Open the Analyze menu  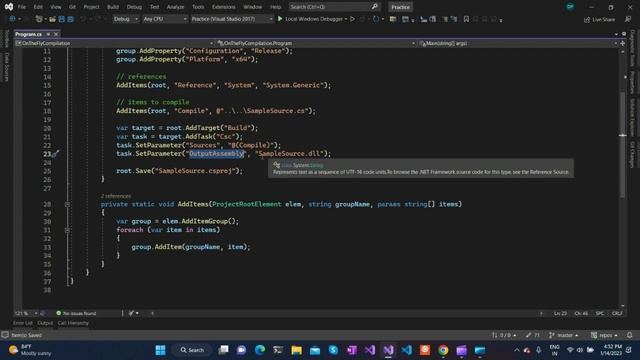tap(175, 7)
